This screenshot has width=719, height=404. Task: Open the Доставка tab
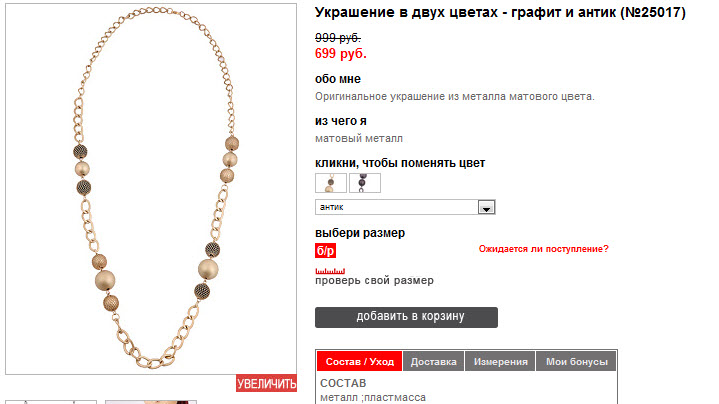433,361
